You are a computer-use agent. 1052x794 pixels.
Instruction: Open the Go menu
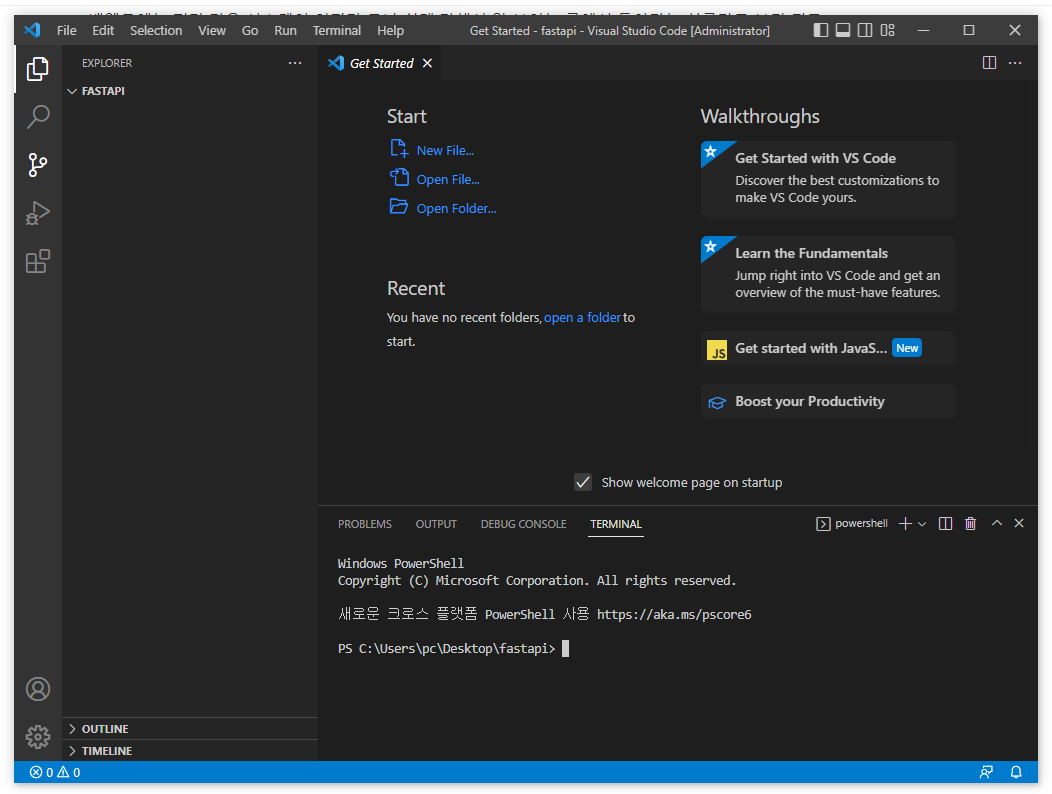250,30
